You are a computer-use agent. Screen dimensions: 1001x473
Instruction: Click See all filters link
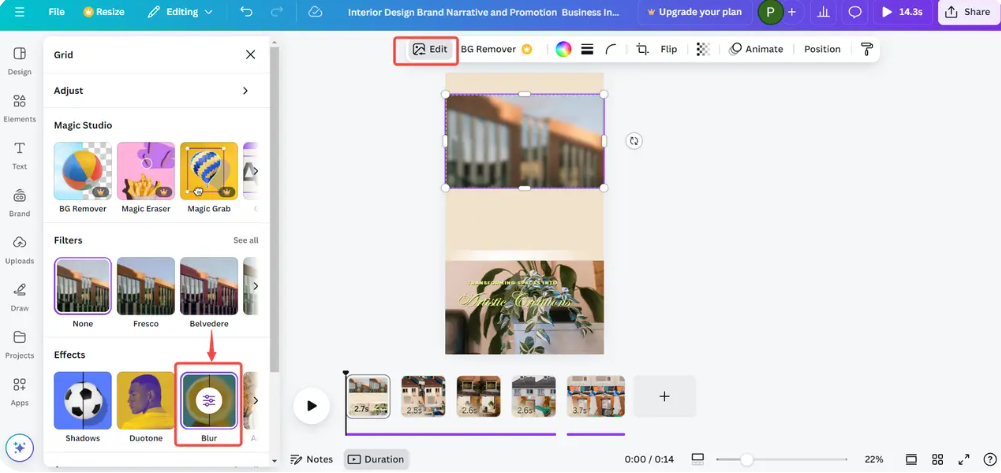245,240
